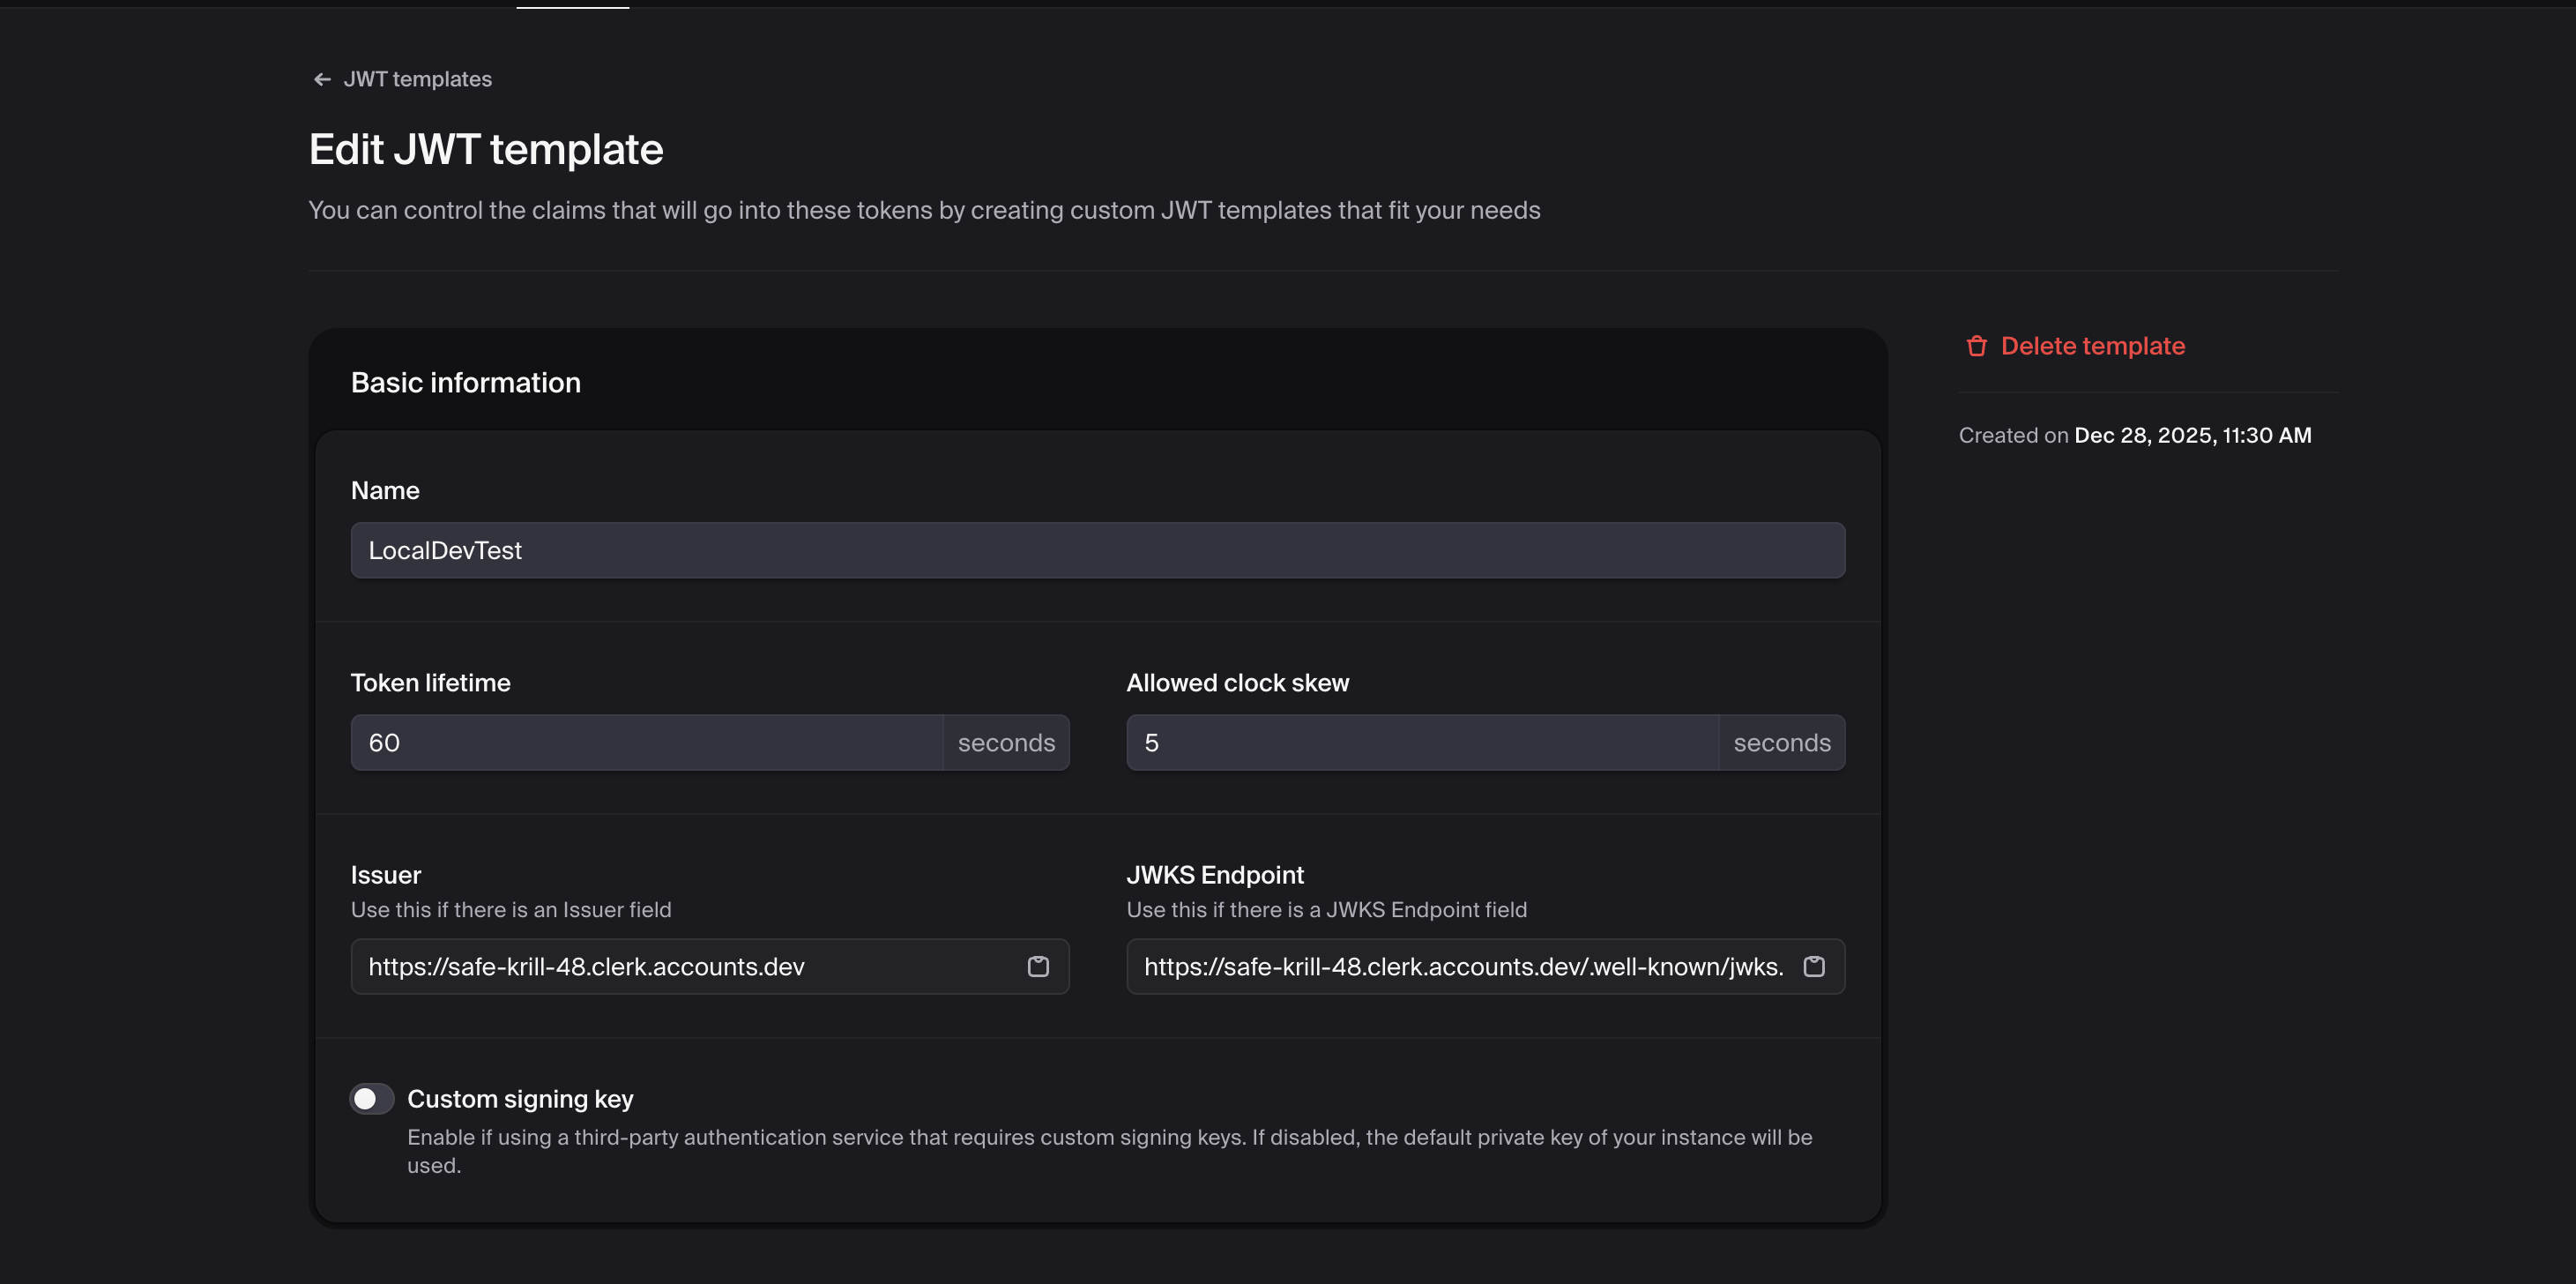2576x1284 pixels.
Task: Toggle the Custom signing key switch
Action: click(371, 1099)
